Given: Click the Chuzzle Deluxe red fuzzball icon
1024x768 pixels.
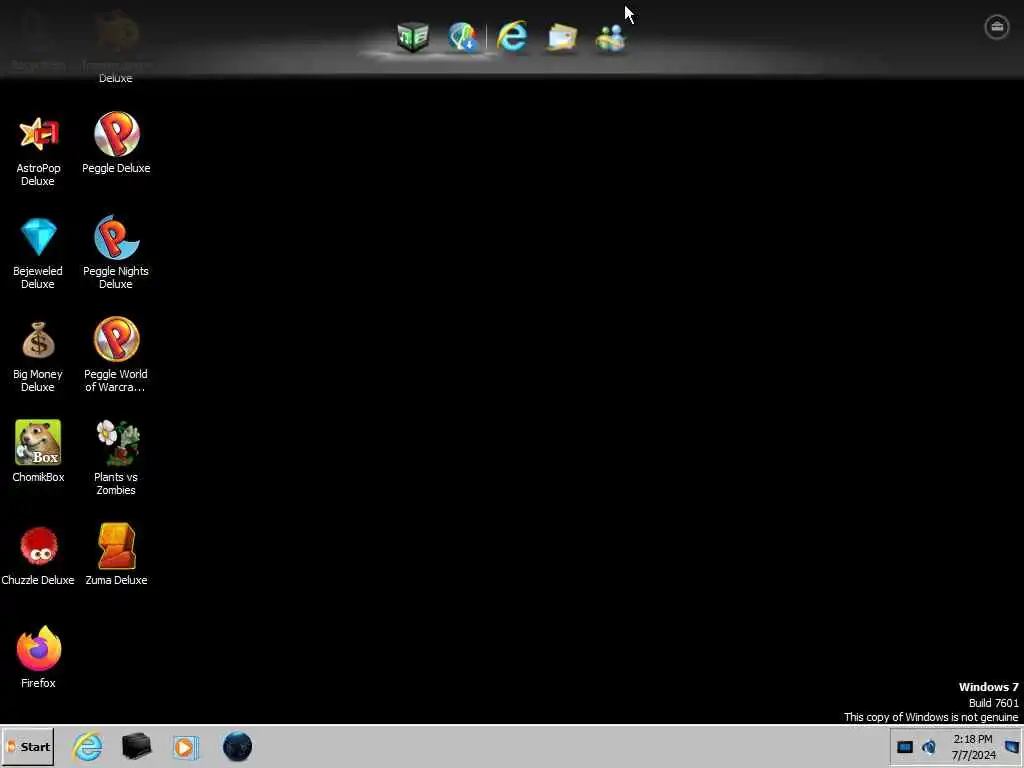Looking at the screenshot, I should [39, 546].
